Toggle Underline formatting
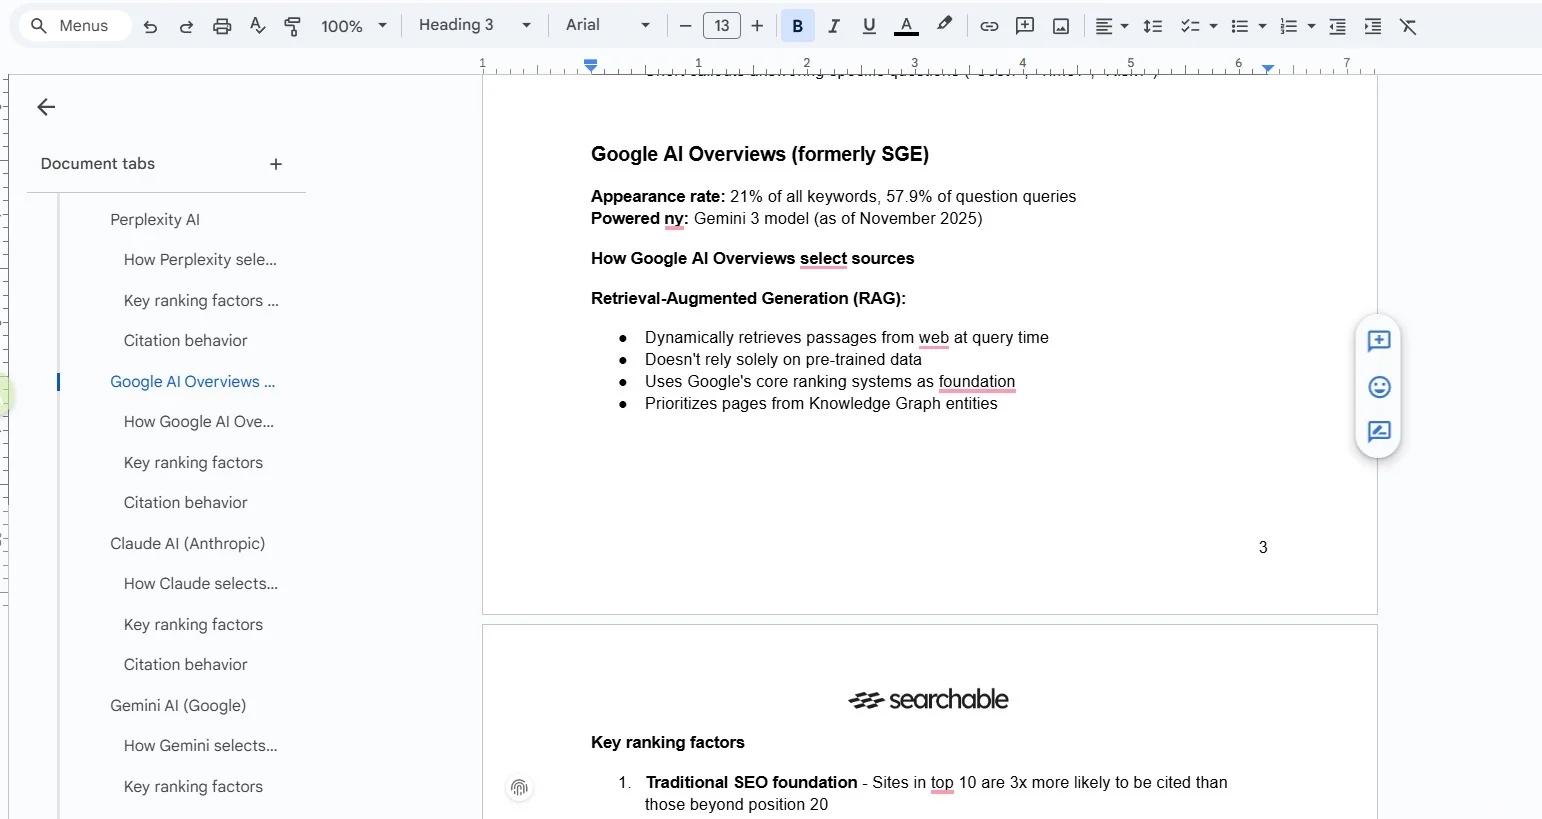 (869, 26)
